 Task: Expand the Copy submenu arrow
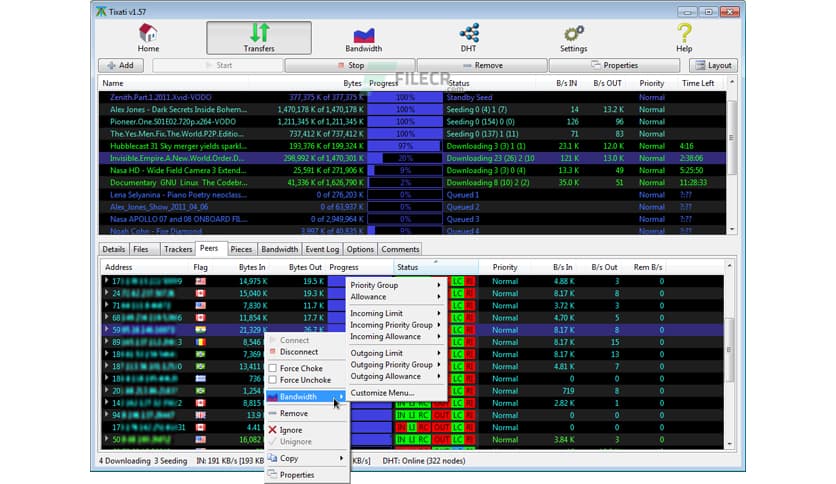click(342, 458)
